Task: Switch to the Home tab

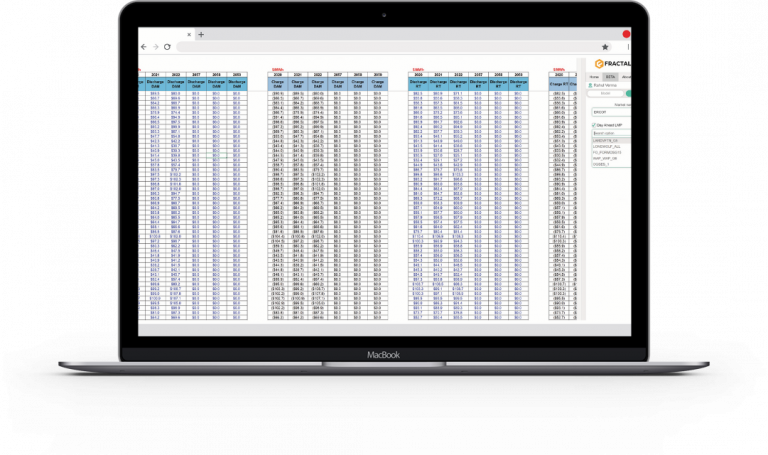Action: click(594, 76)
